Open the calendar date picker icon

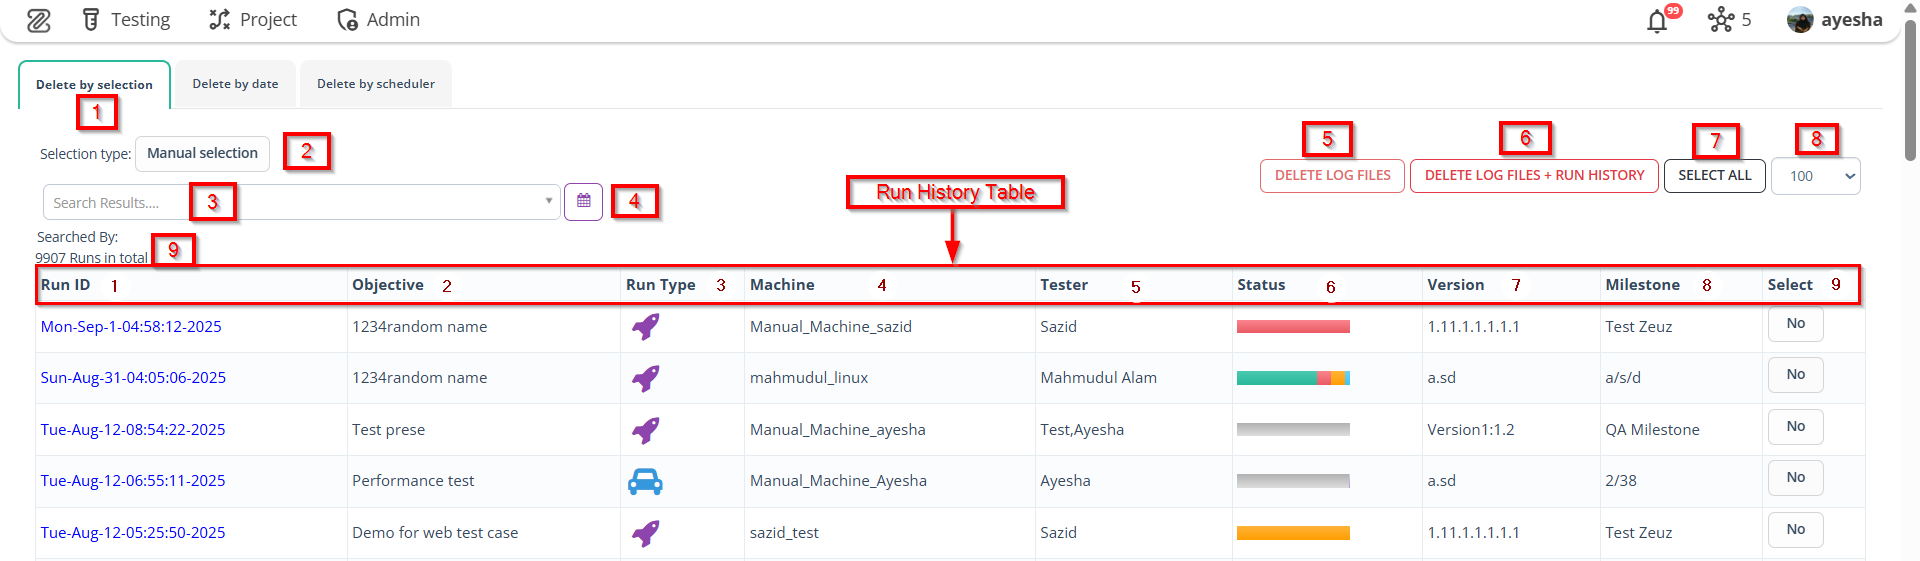tap(583, 202)
